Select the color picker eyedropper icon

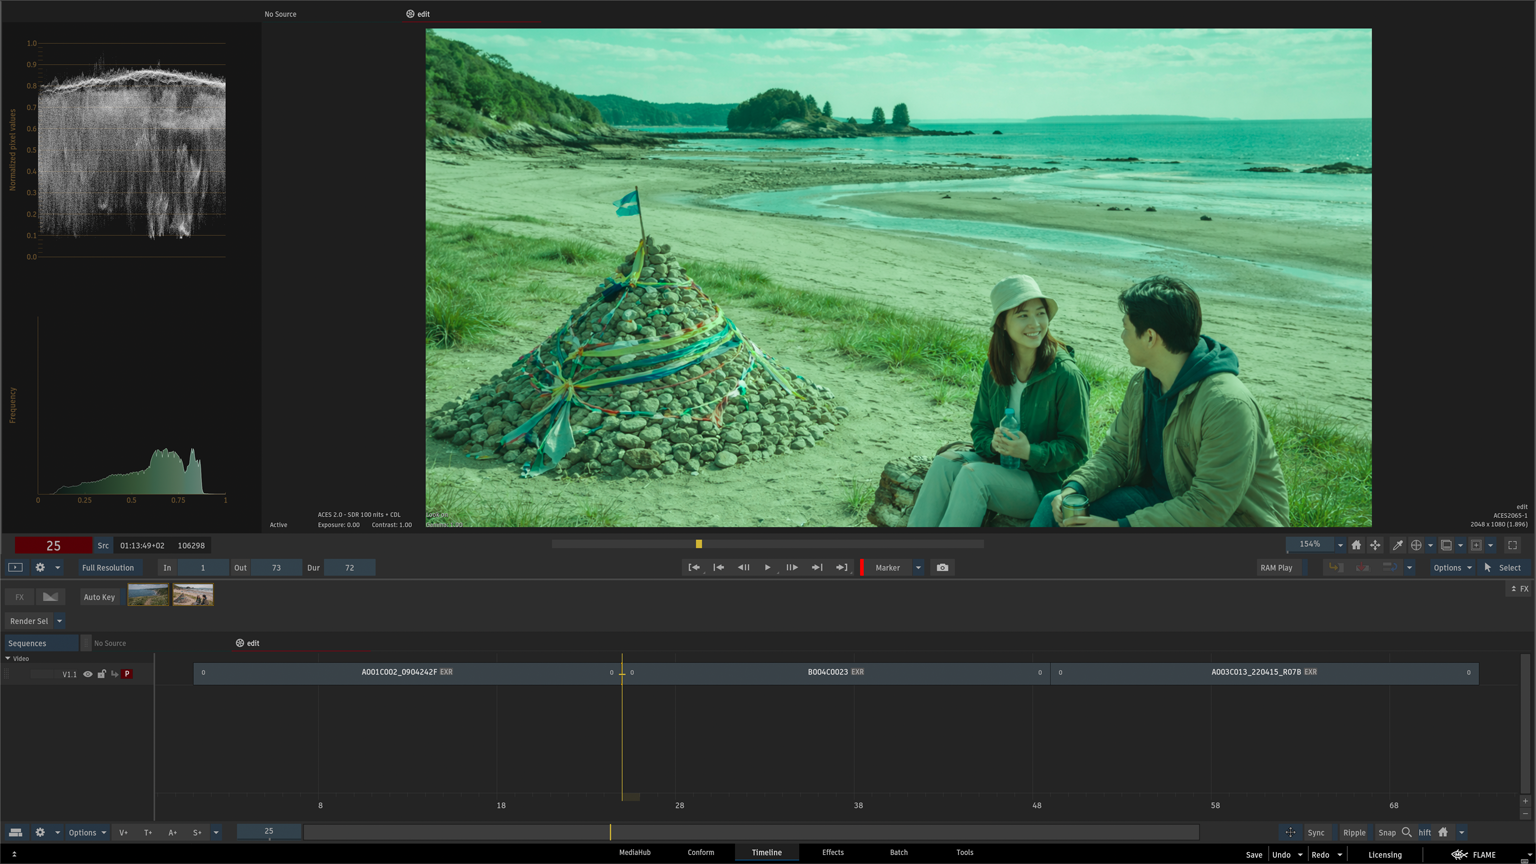pyautogui.click(x=1398, y=545)
